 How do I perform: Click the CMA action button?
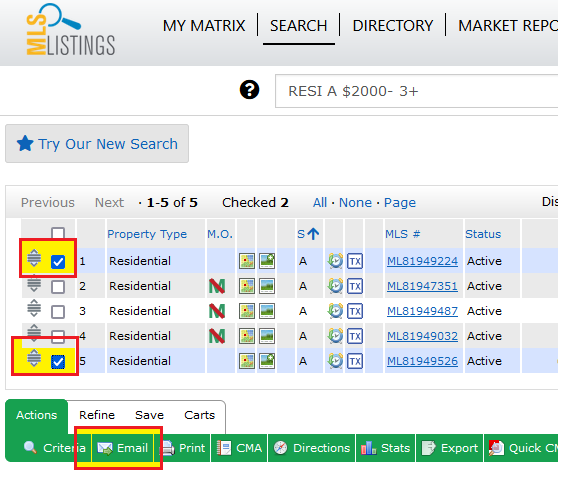239,448
